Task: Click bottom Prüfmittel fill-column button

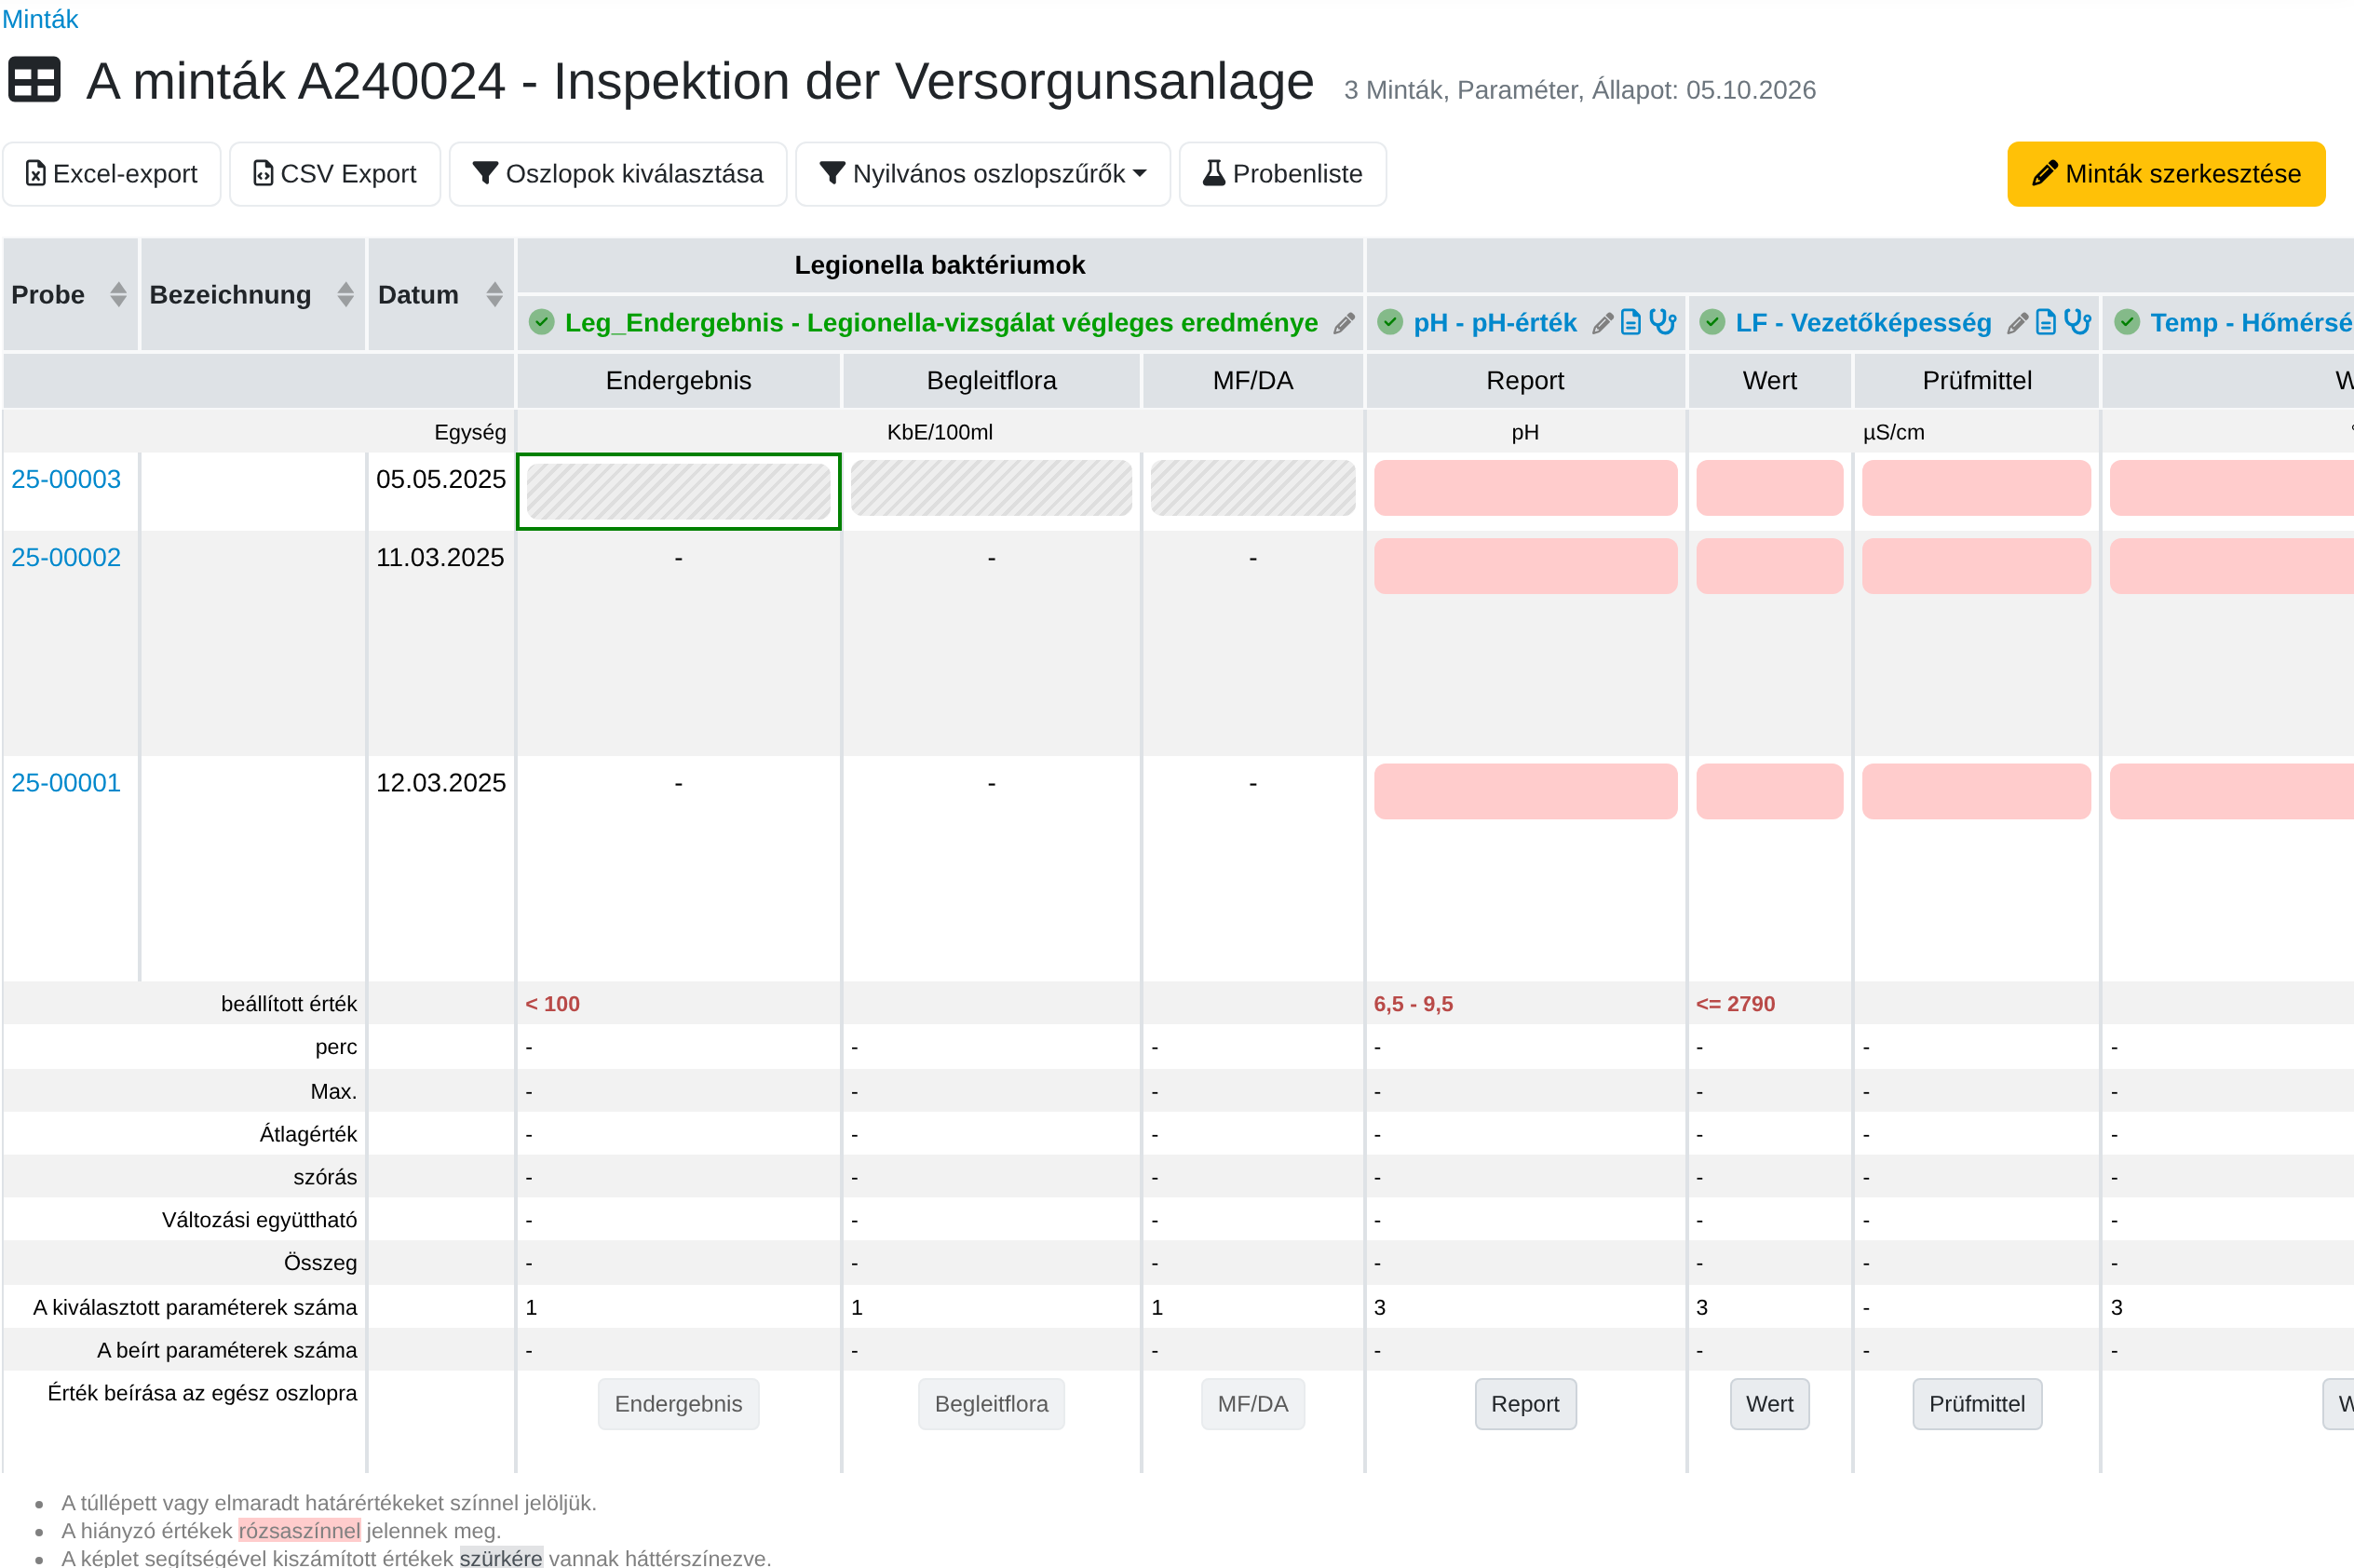Action: (x=1977, y=1405)
